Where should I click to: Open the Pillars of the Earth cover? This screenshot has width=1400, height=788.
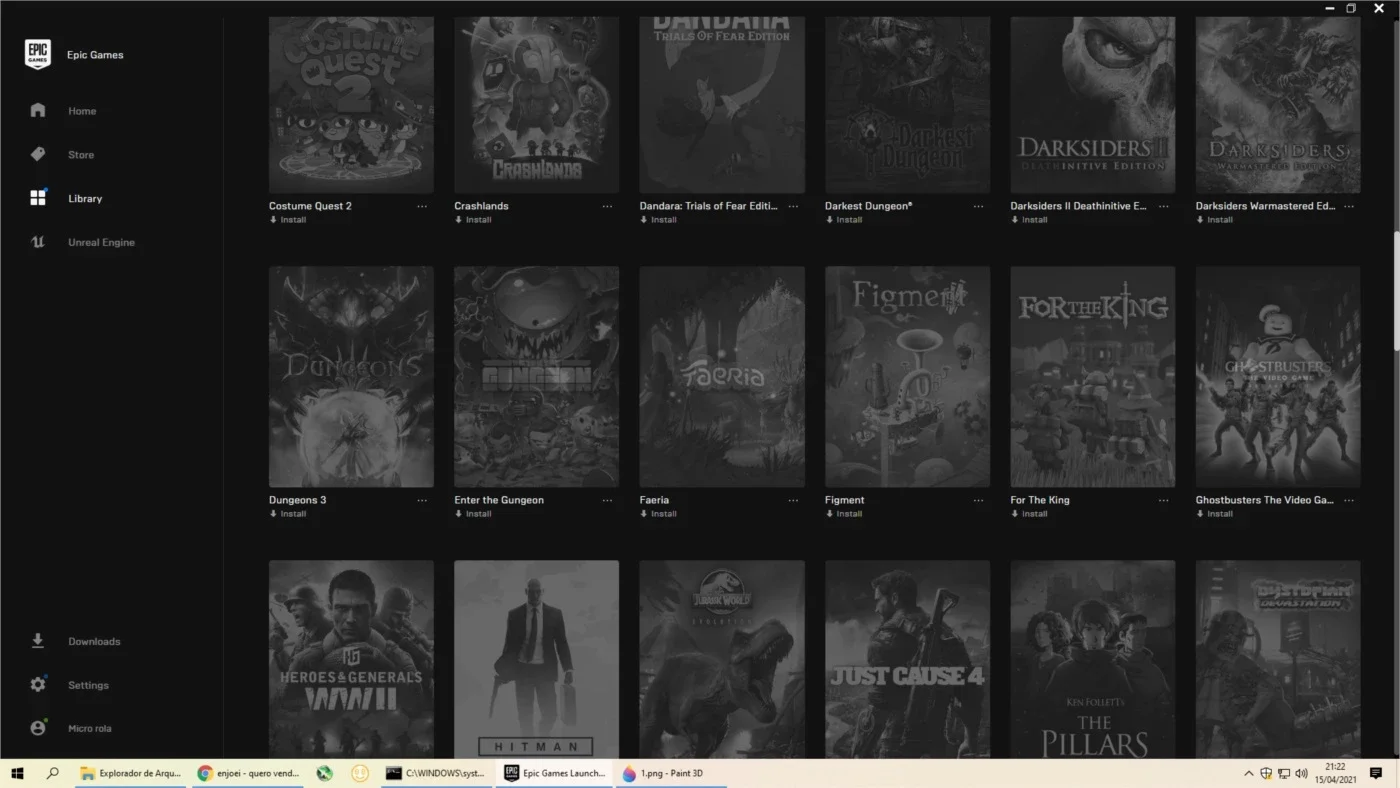pos(1093,659)
